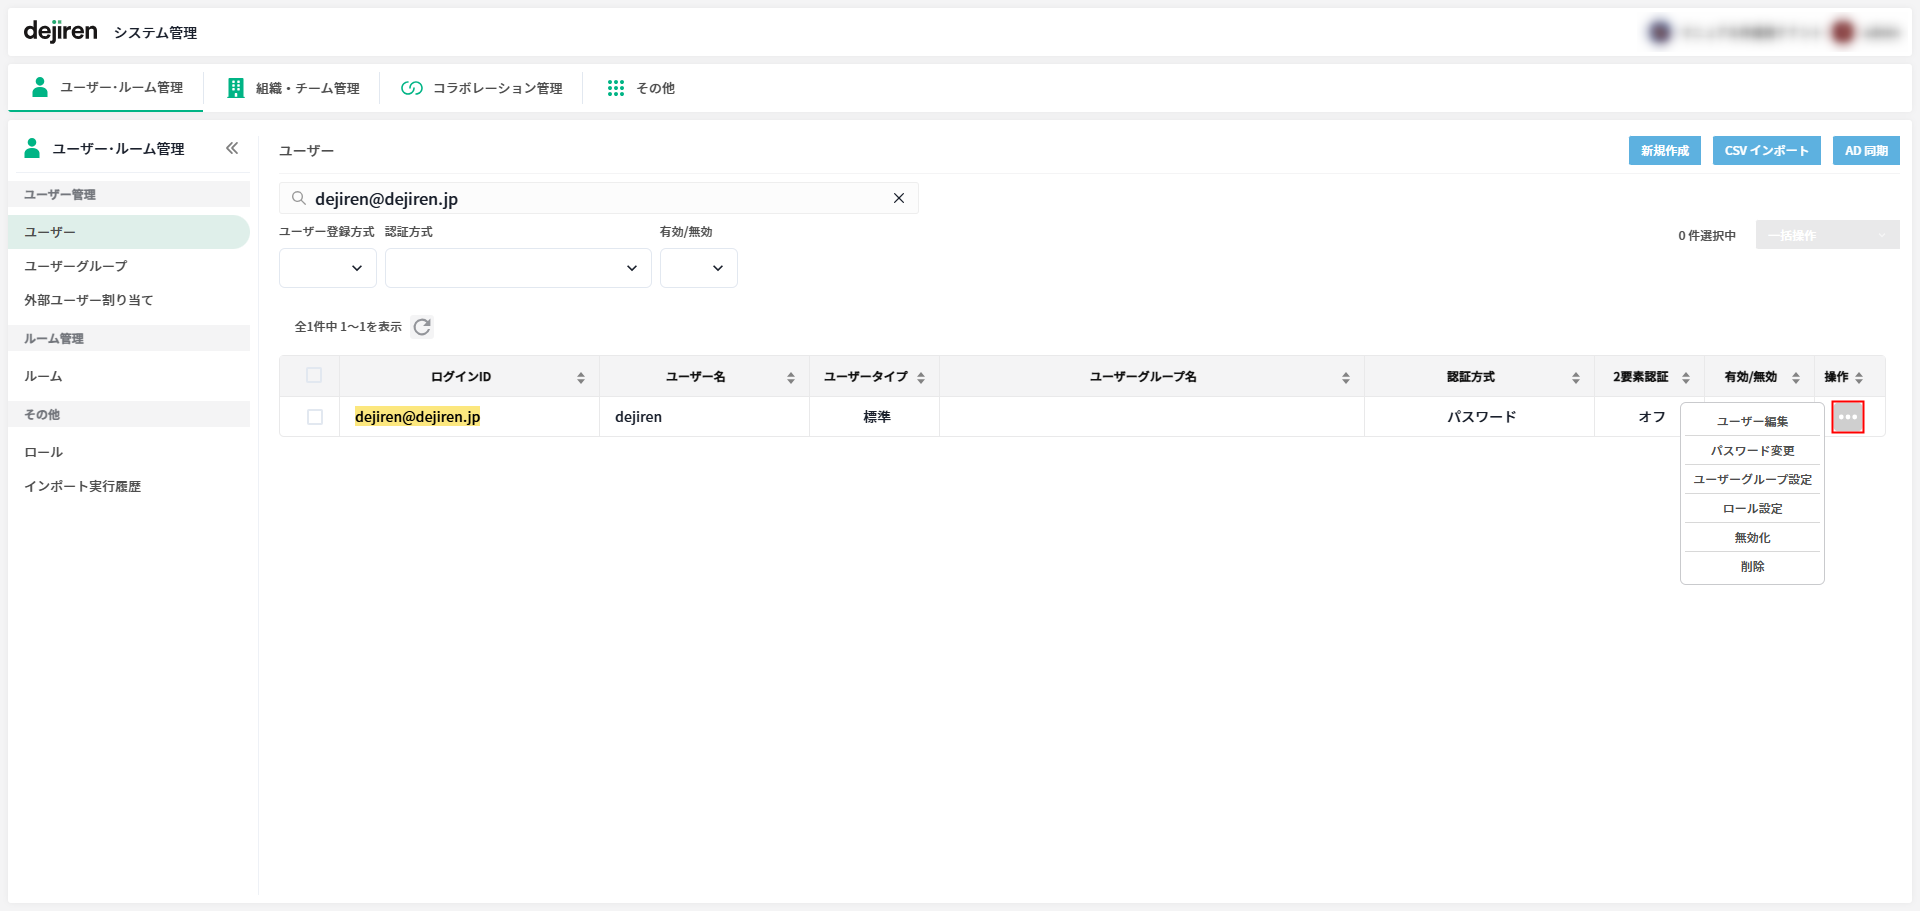The height and width of the screenshot is (911, 1920).
Task: Open 一括操作 dropdown
Action: coord(1827,235)
